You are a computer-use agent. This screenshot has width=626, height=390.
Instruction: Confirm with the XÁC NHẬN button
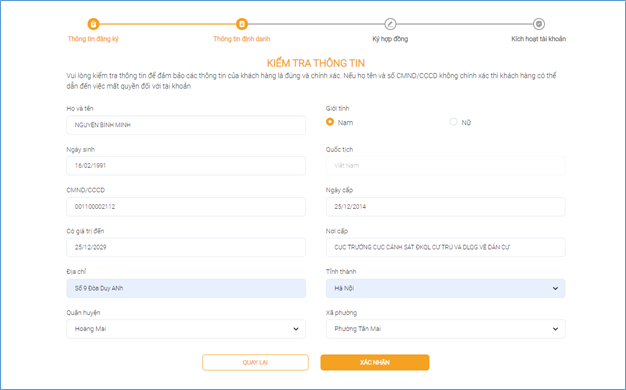(x=375, y=362)
